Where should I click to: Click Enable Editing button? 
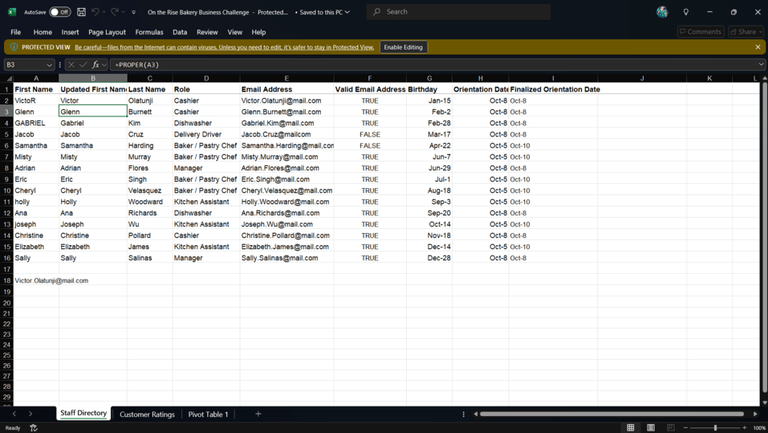403,48
